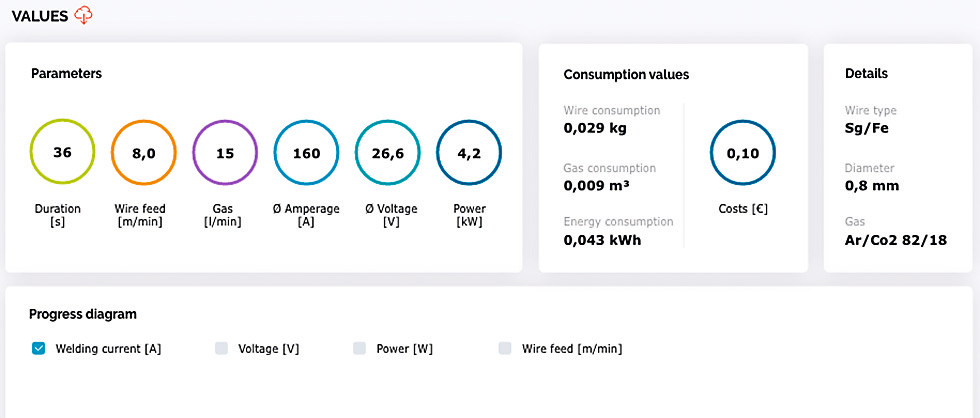Enable the Power [W] checkbox
Viewport: 980px width, 418px height.
click(x=360, y=348)
